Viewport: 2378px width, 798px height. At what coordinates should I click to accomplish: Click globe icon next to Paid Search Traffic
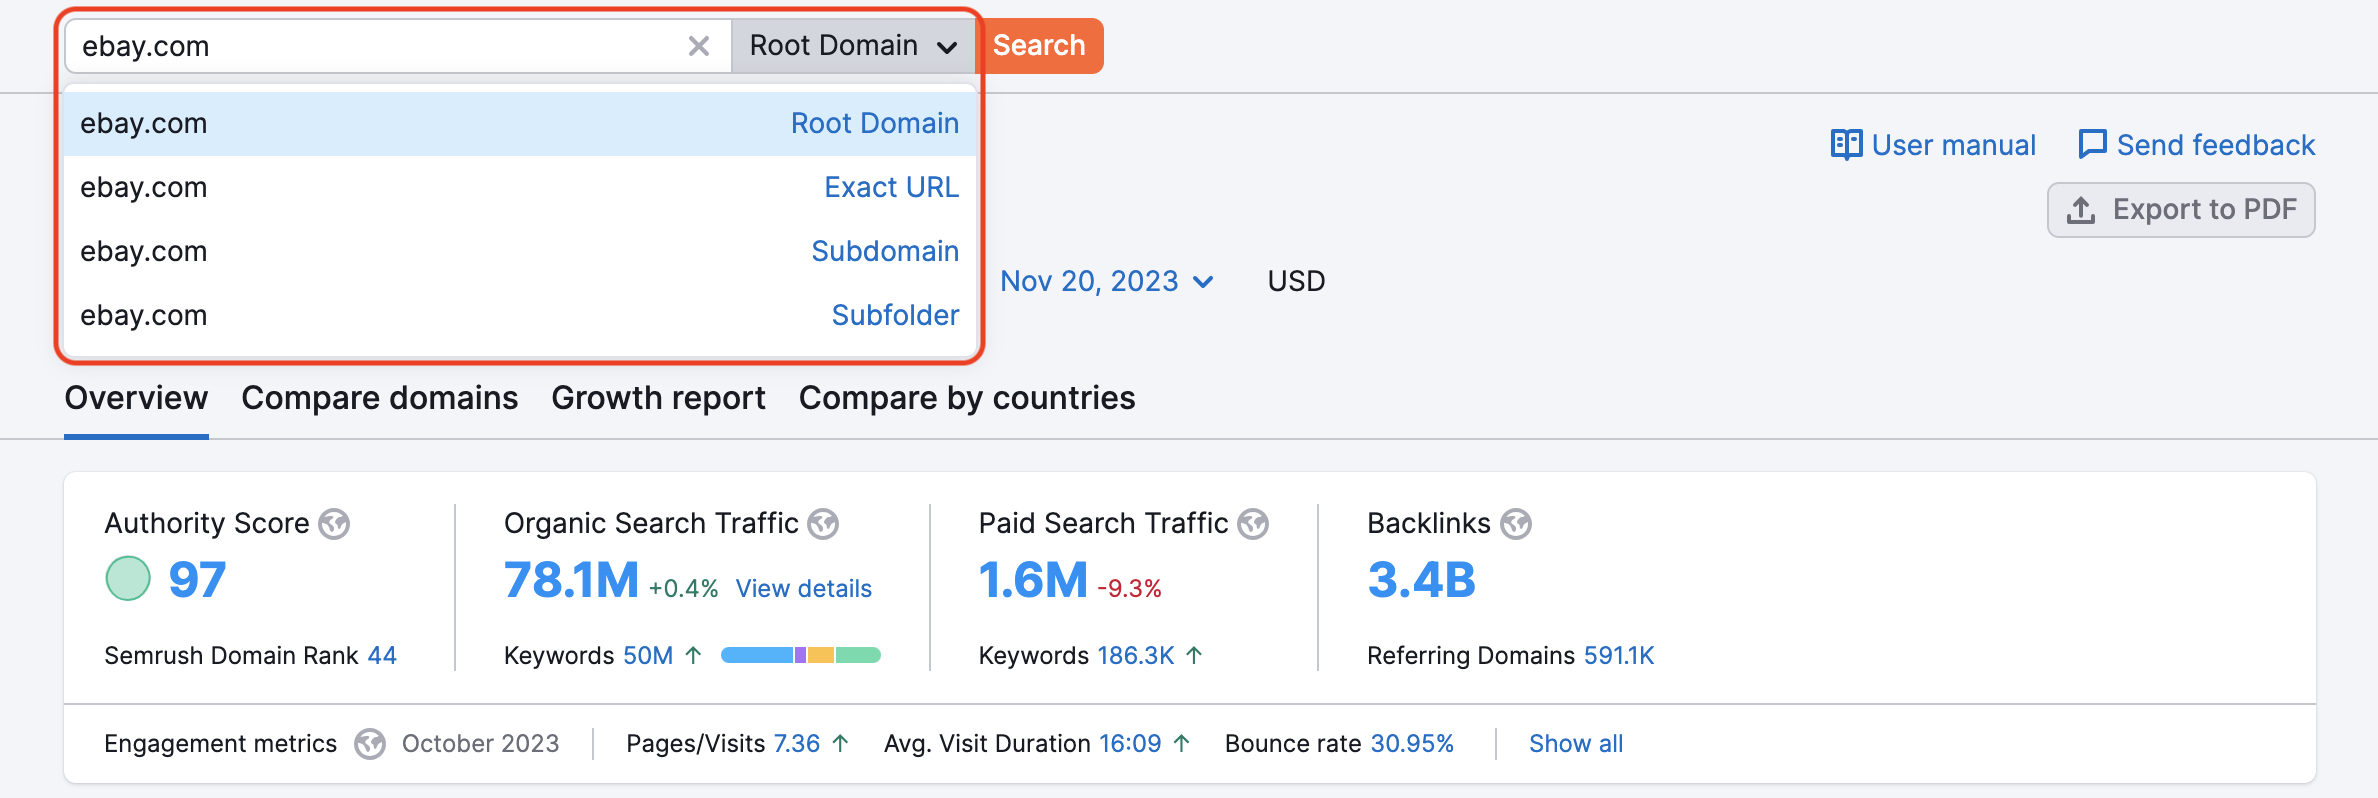tap(1253, 524)
